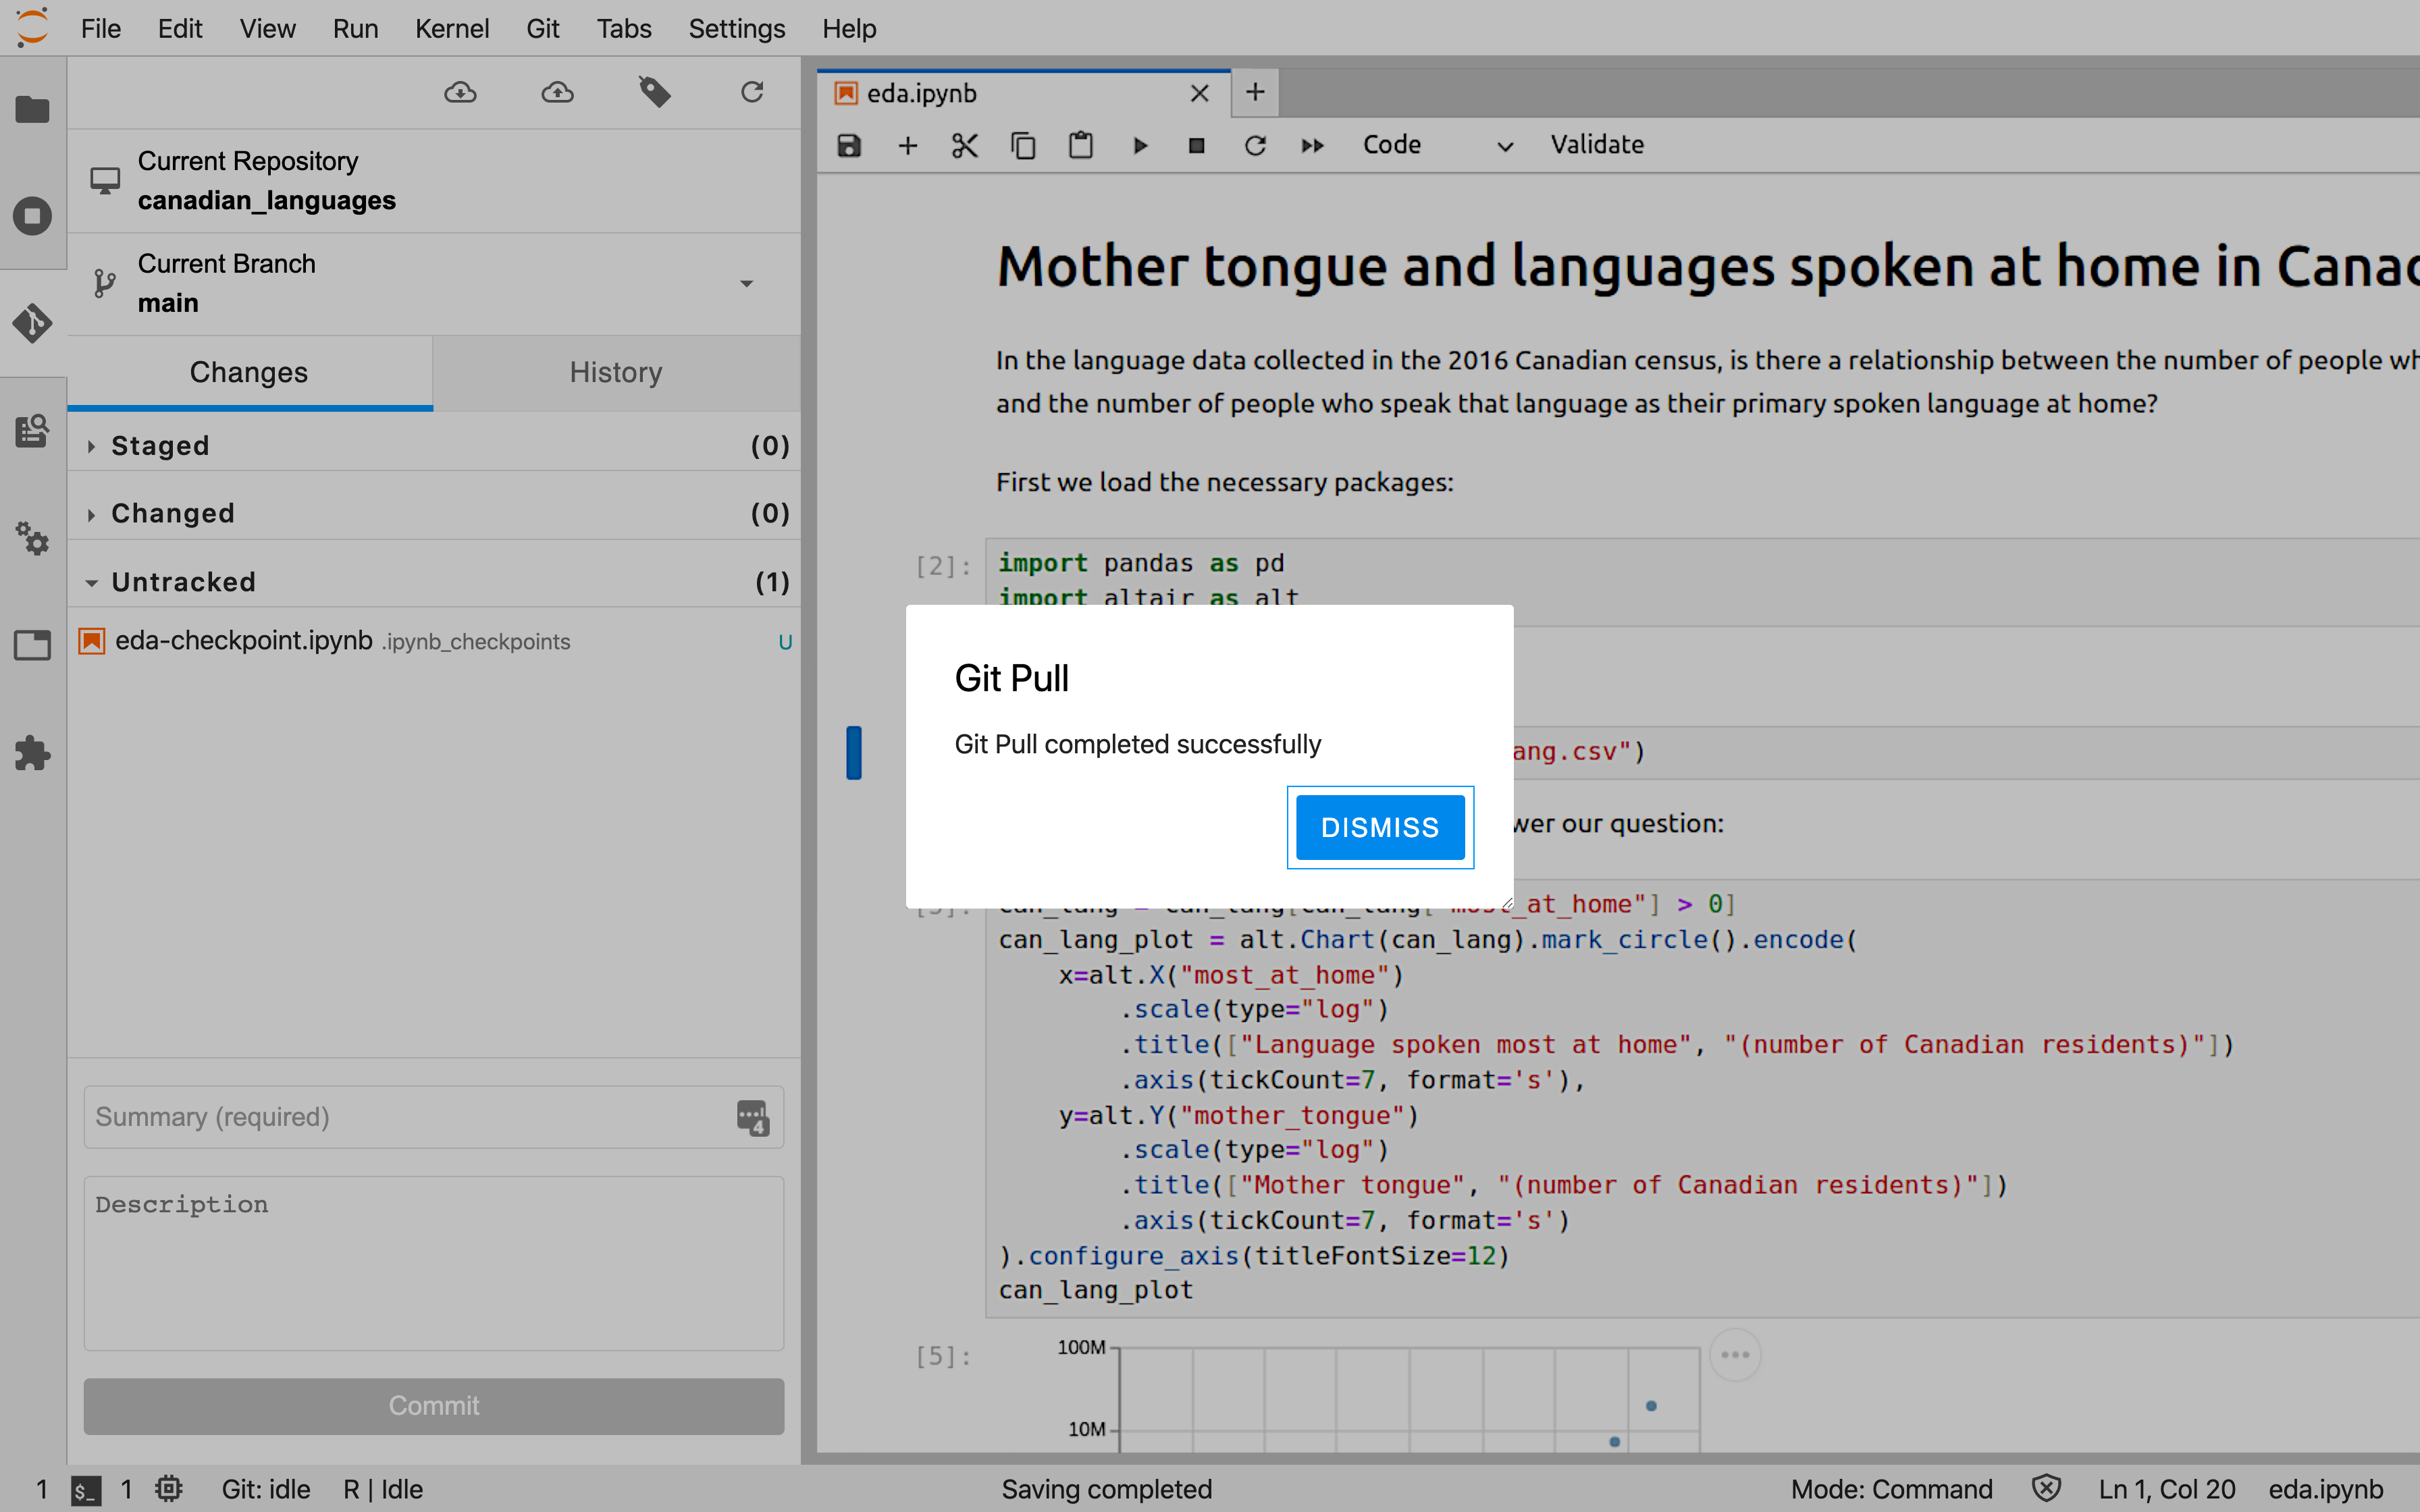The width and height of the screenshot is (2420, 1512).
Task: Open the Kernel menu
Action: (x=452, y=29)
